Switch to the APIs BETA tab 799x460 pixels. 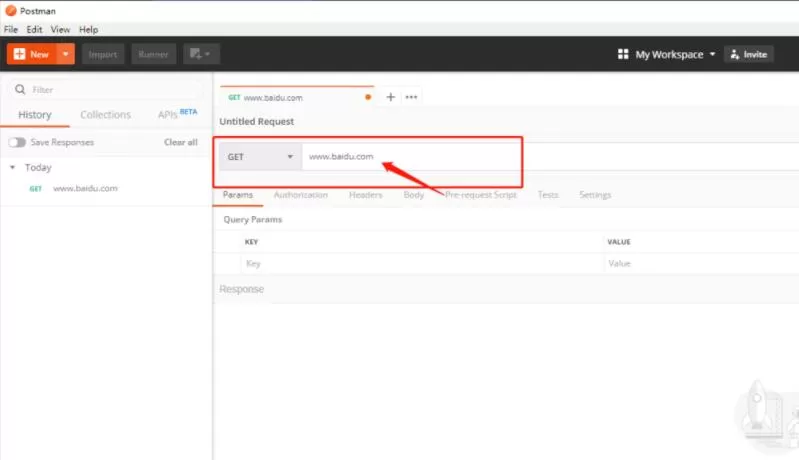[177, 114]
